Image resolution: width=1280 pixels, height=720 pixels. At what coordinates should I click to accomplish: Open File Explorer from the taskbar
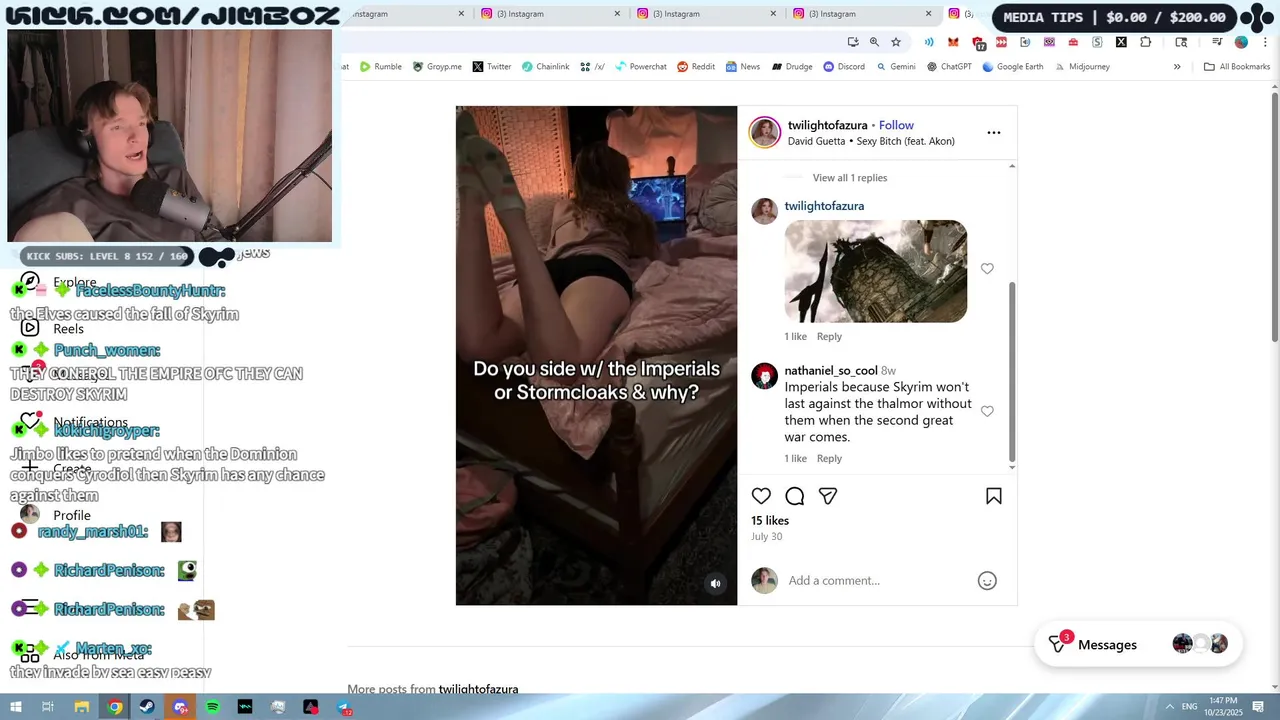(x=82, y=707)
